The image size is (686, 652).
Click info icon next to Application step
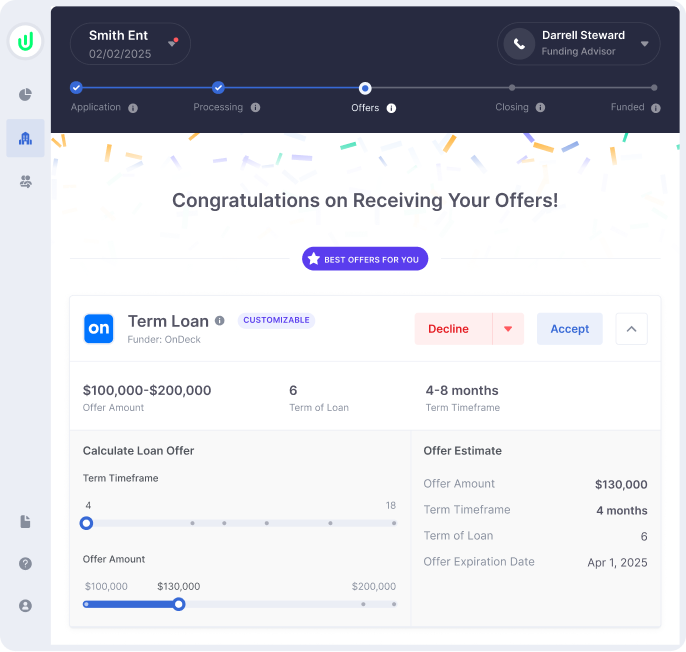(x=133, y=108)
